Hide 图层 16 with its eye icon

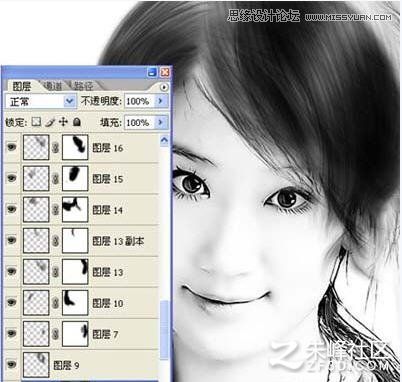click(12, 147)
